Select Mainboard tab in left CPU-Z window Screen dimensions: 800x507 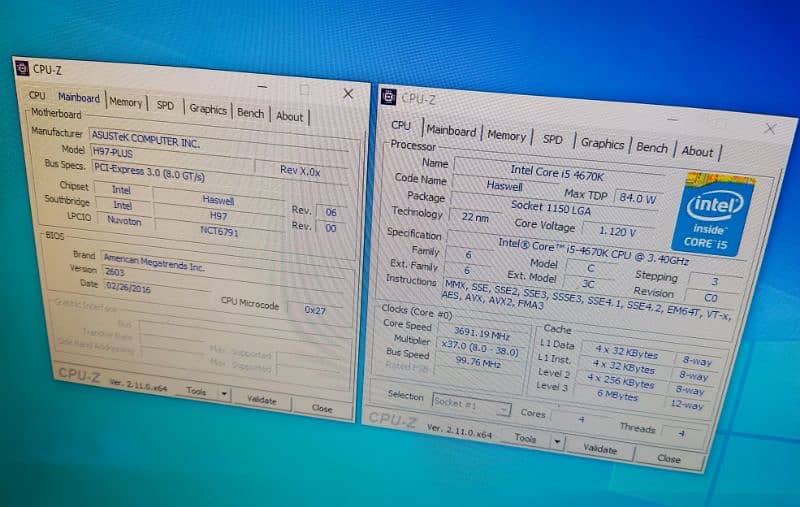[79, 98]
